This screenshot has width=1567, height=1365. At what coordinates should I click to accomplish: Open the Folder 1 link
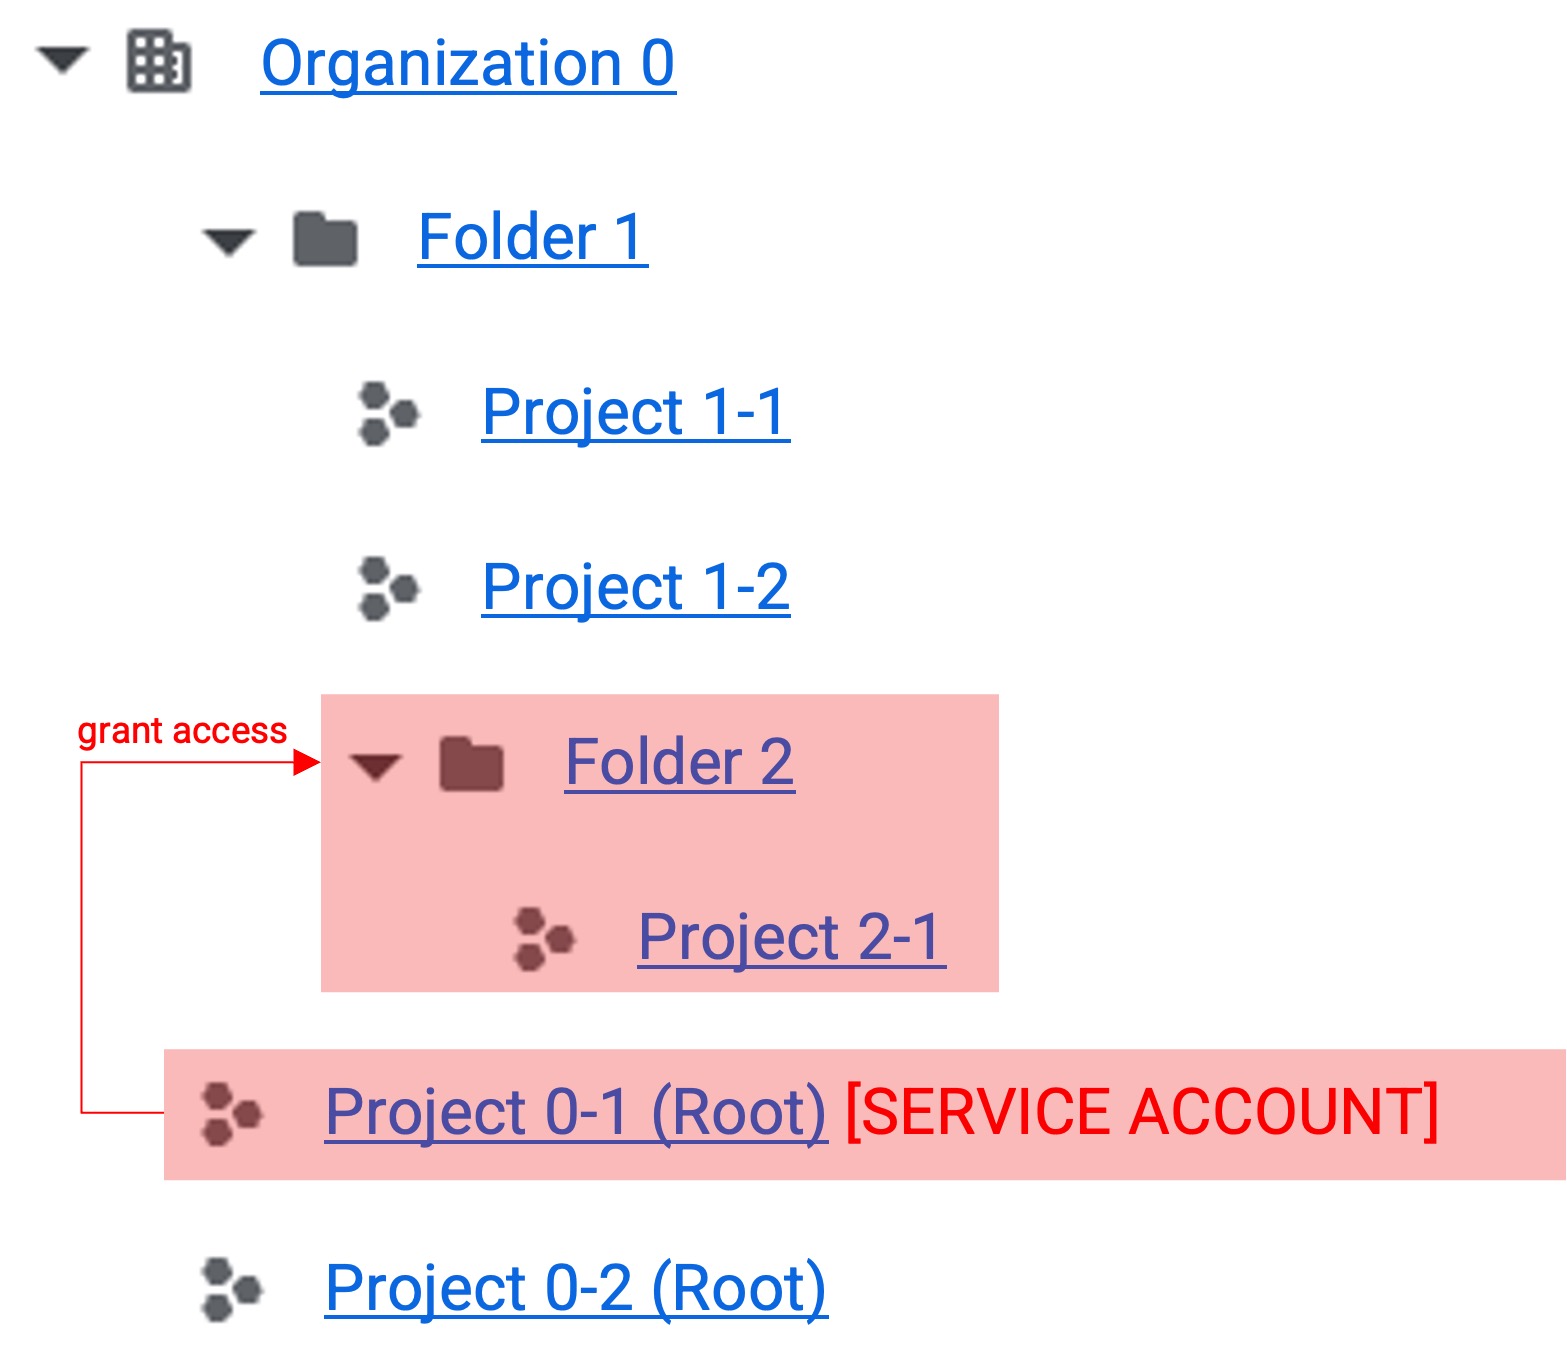point(533,238)
